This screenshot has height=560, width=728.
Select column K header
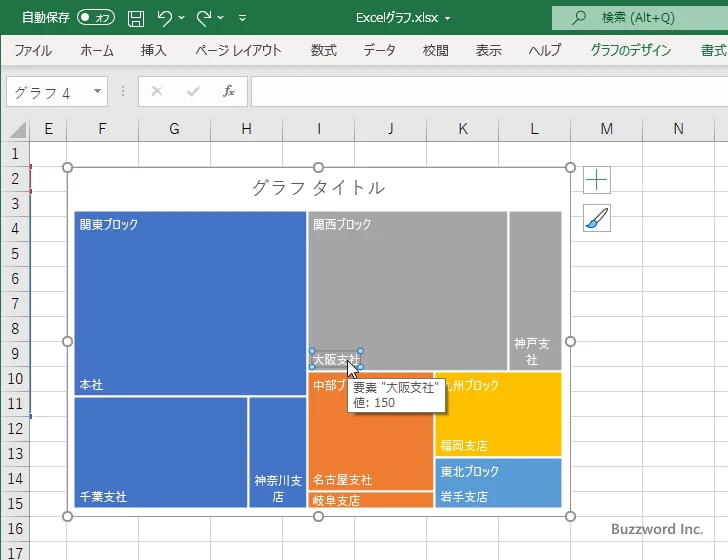(x=462, y=129)
